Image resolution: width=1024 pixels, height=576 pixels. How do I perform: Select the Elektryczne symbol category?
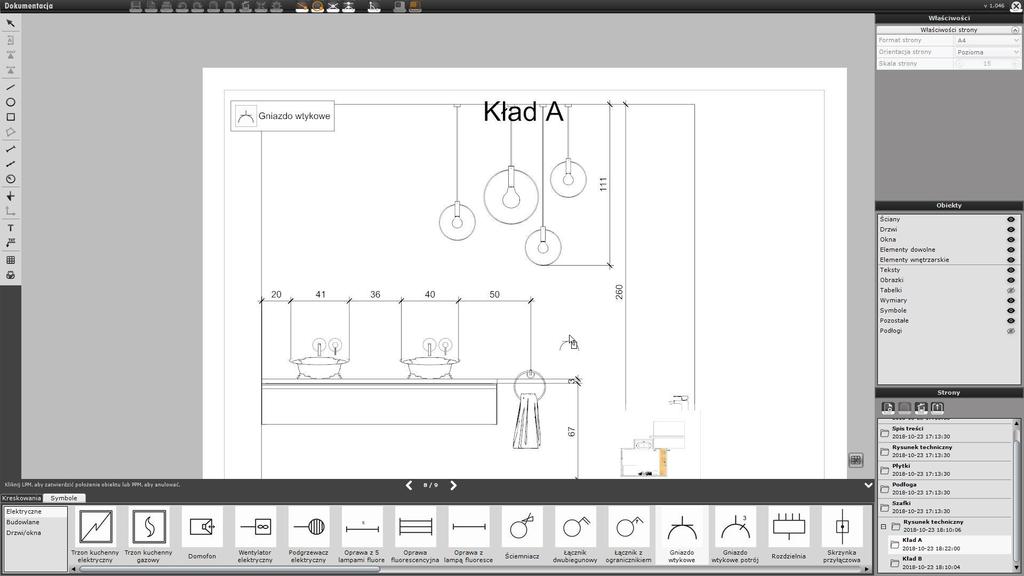tap(35, 512)
